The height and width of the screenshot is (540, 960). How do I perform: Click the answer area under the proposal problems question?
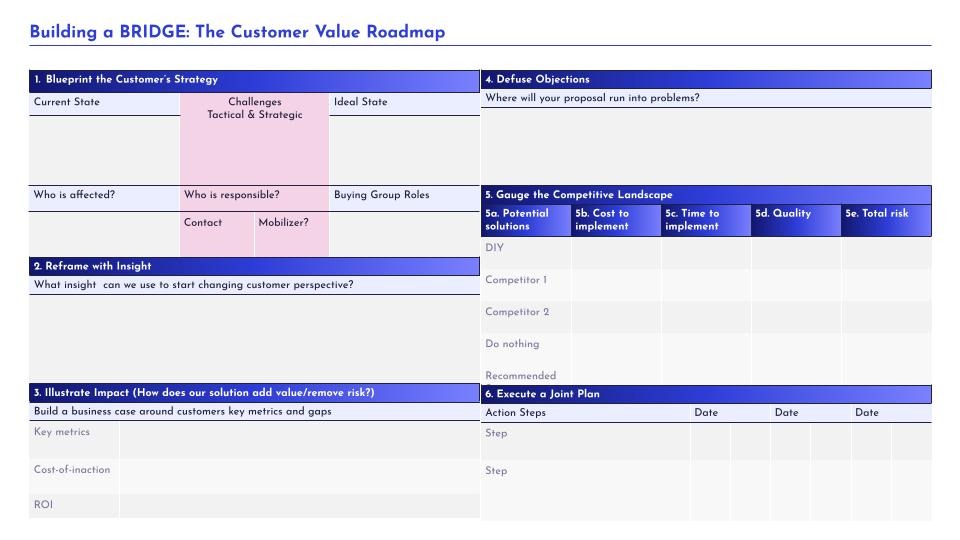pyautogui.click(x=706, y=146)
